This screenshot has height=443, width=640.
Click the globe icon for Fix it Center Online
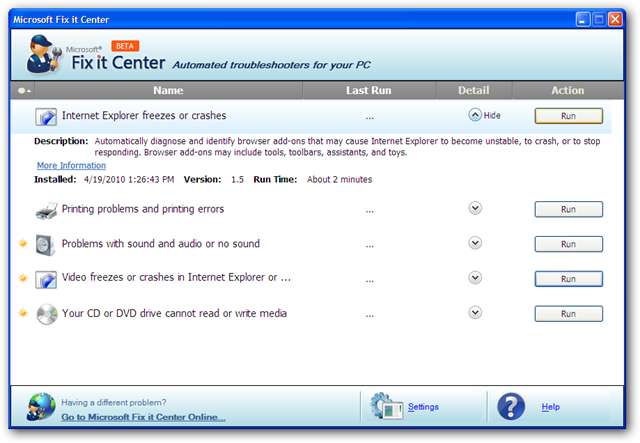click(42, 408)
